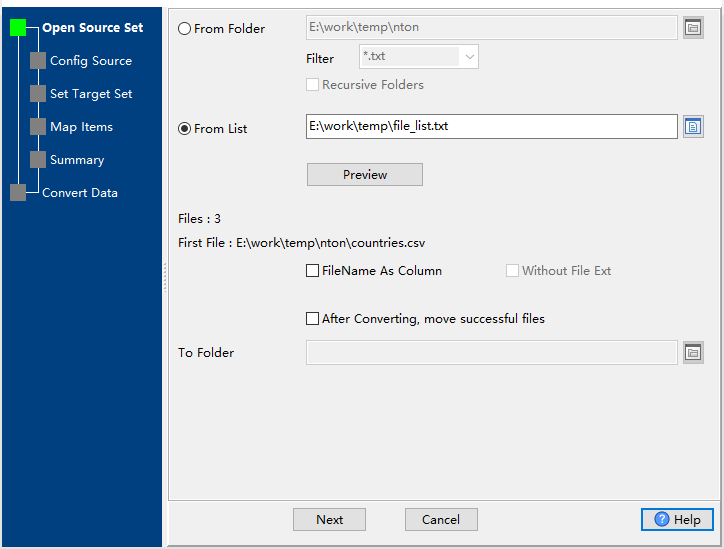Click the To Folder browse icon
This screenshot has height=549, width=724.
click(693, 352)
